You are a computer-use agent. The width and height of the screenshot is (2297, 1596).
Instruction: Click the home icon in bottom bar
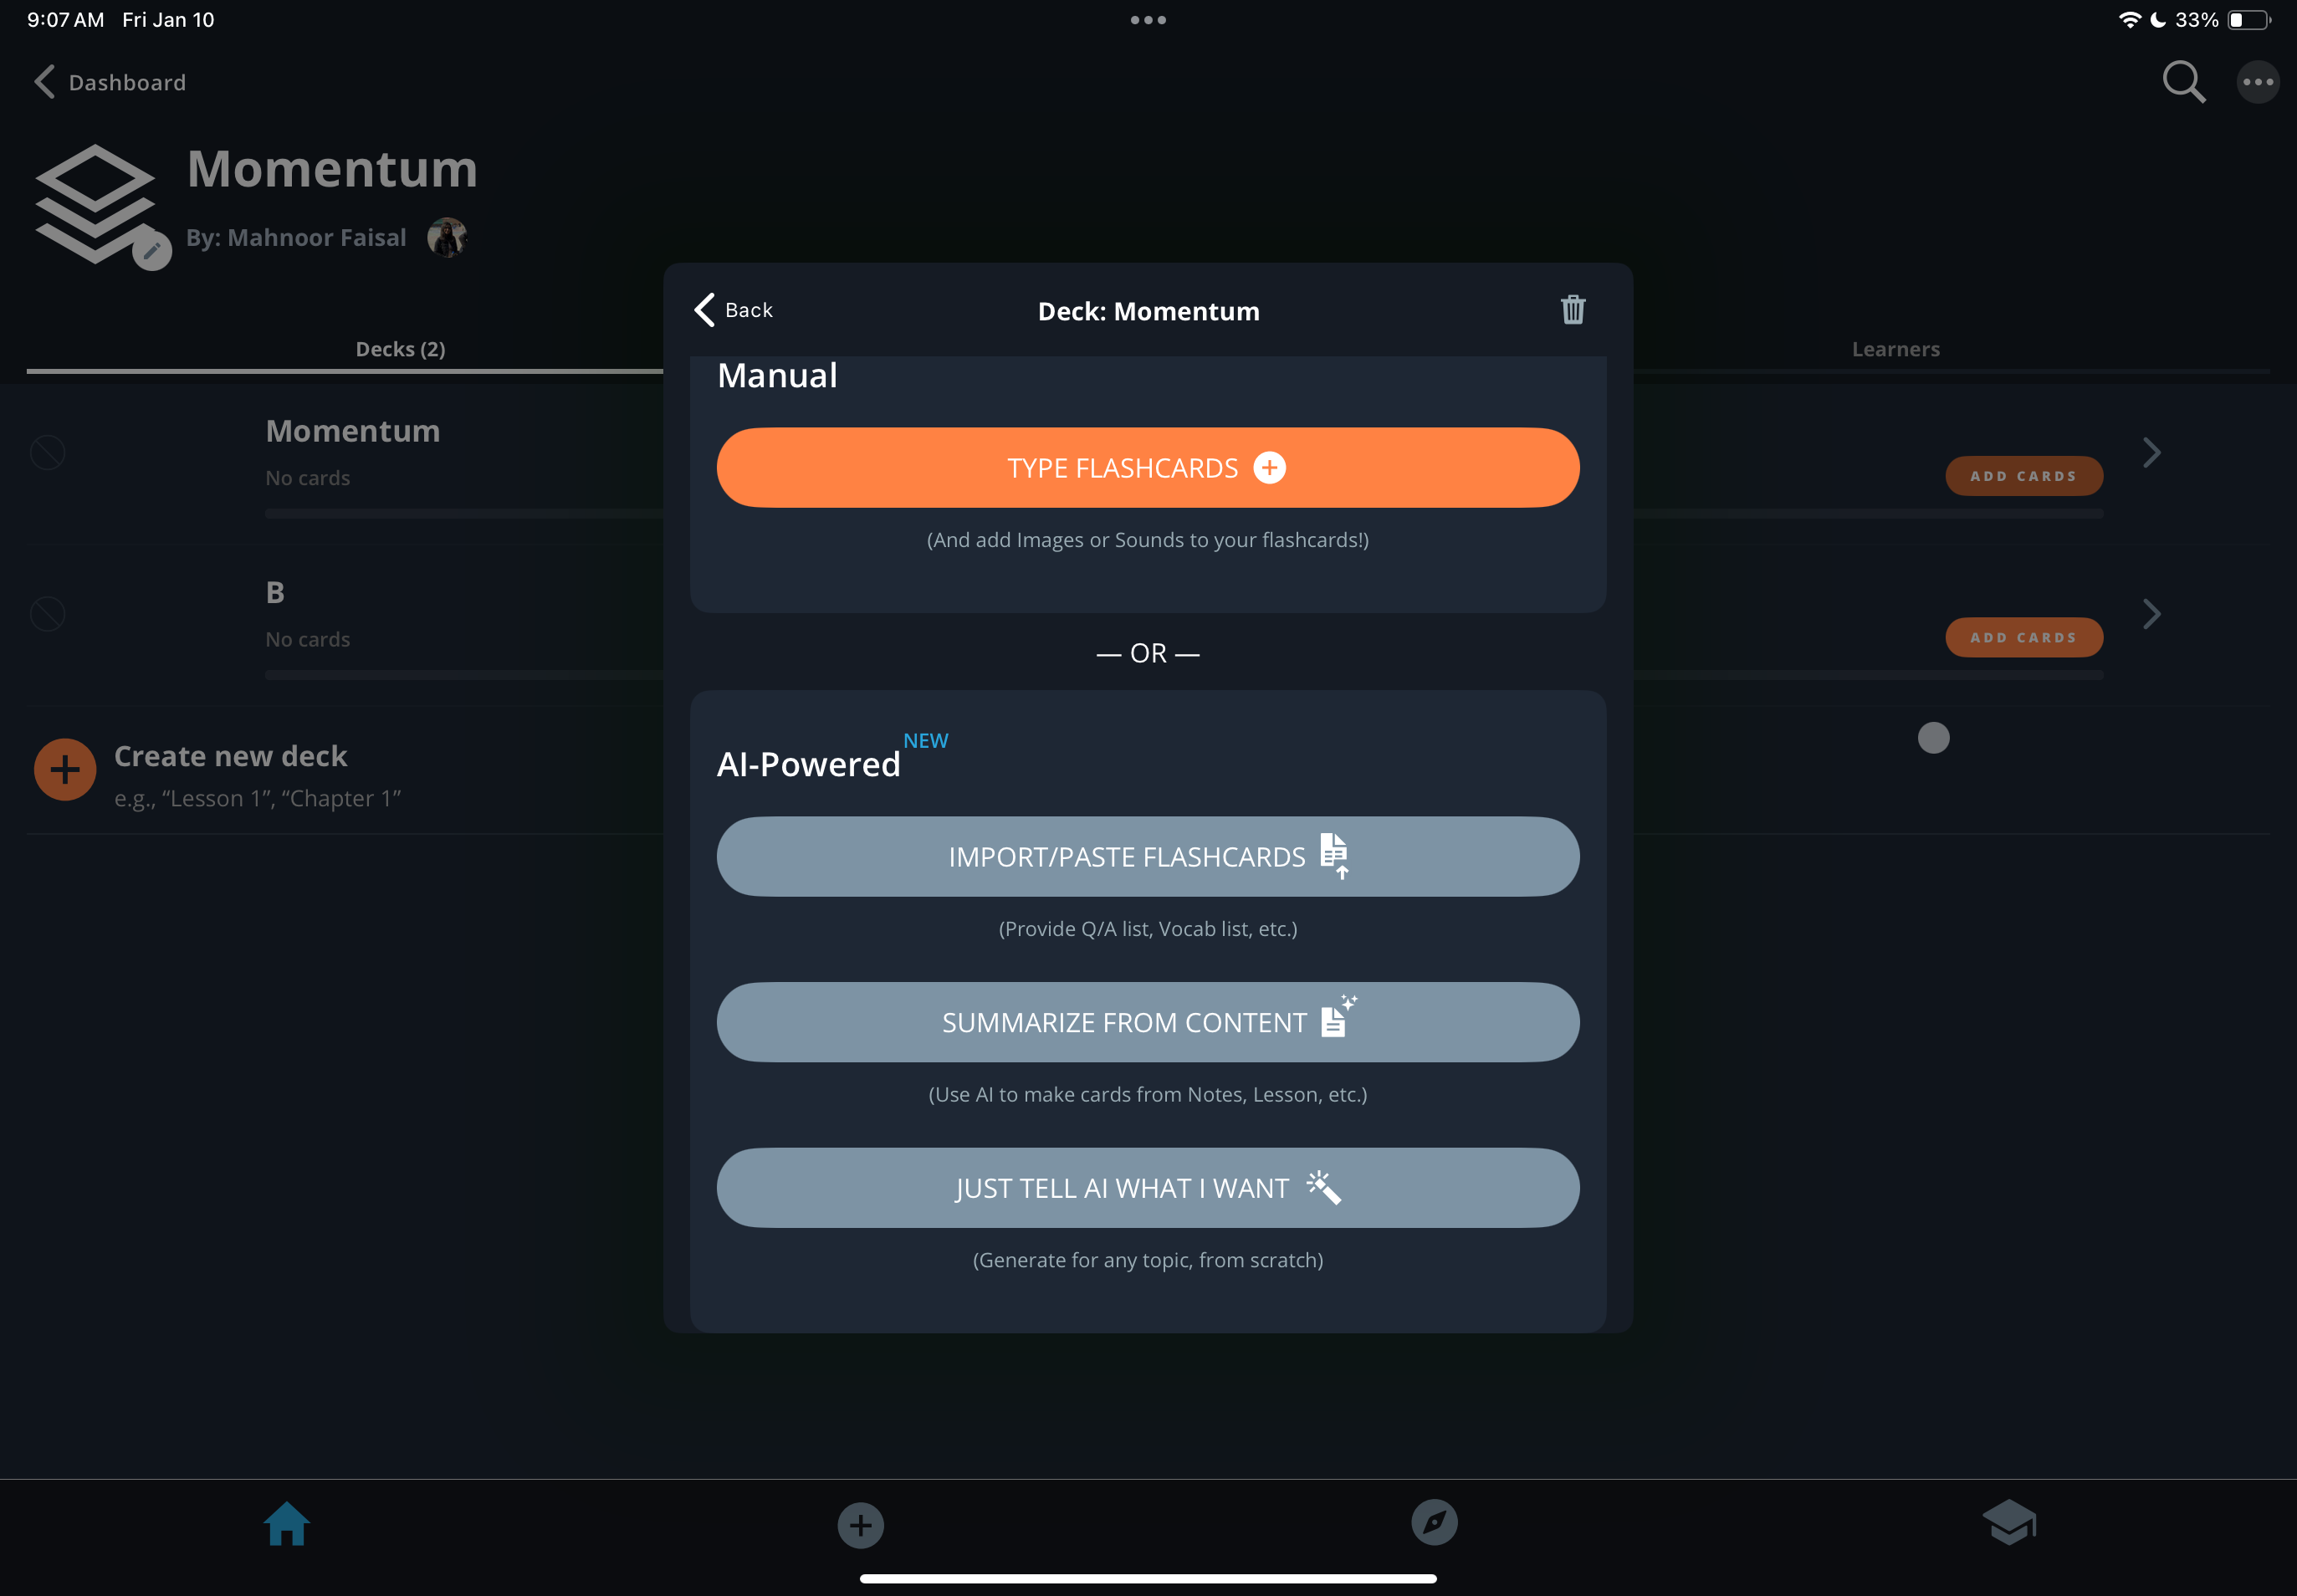click(x=284, y=1521)
